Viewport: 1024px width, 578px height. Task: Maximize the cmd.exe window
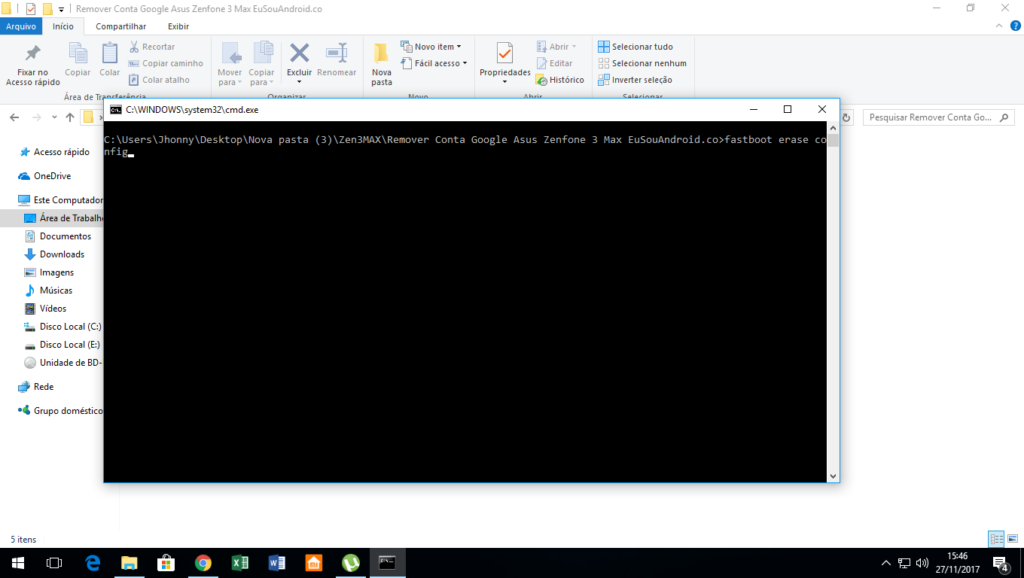788,110
